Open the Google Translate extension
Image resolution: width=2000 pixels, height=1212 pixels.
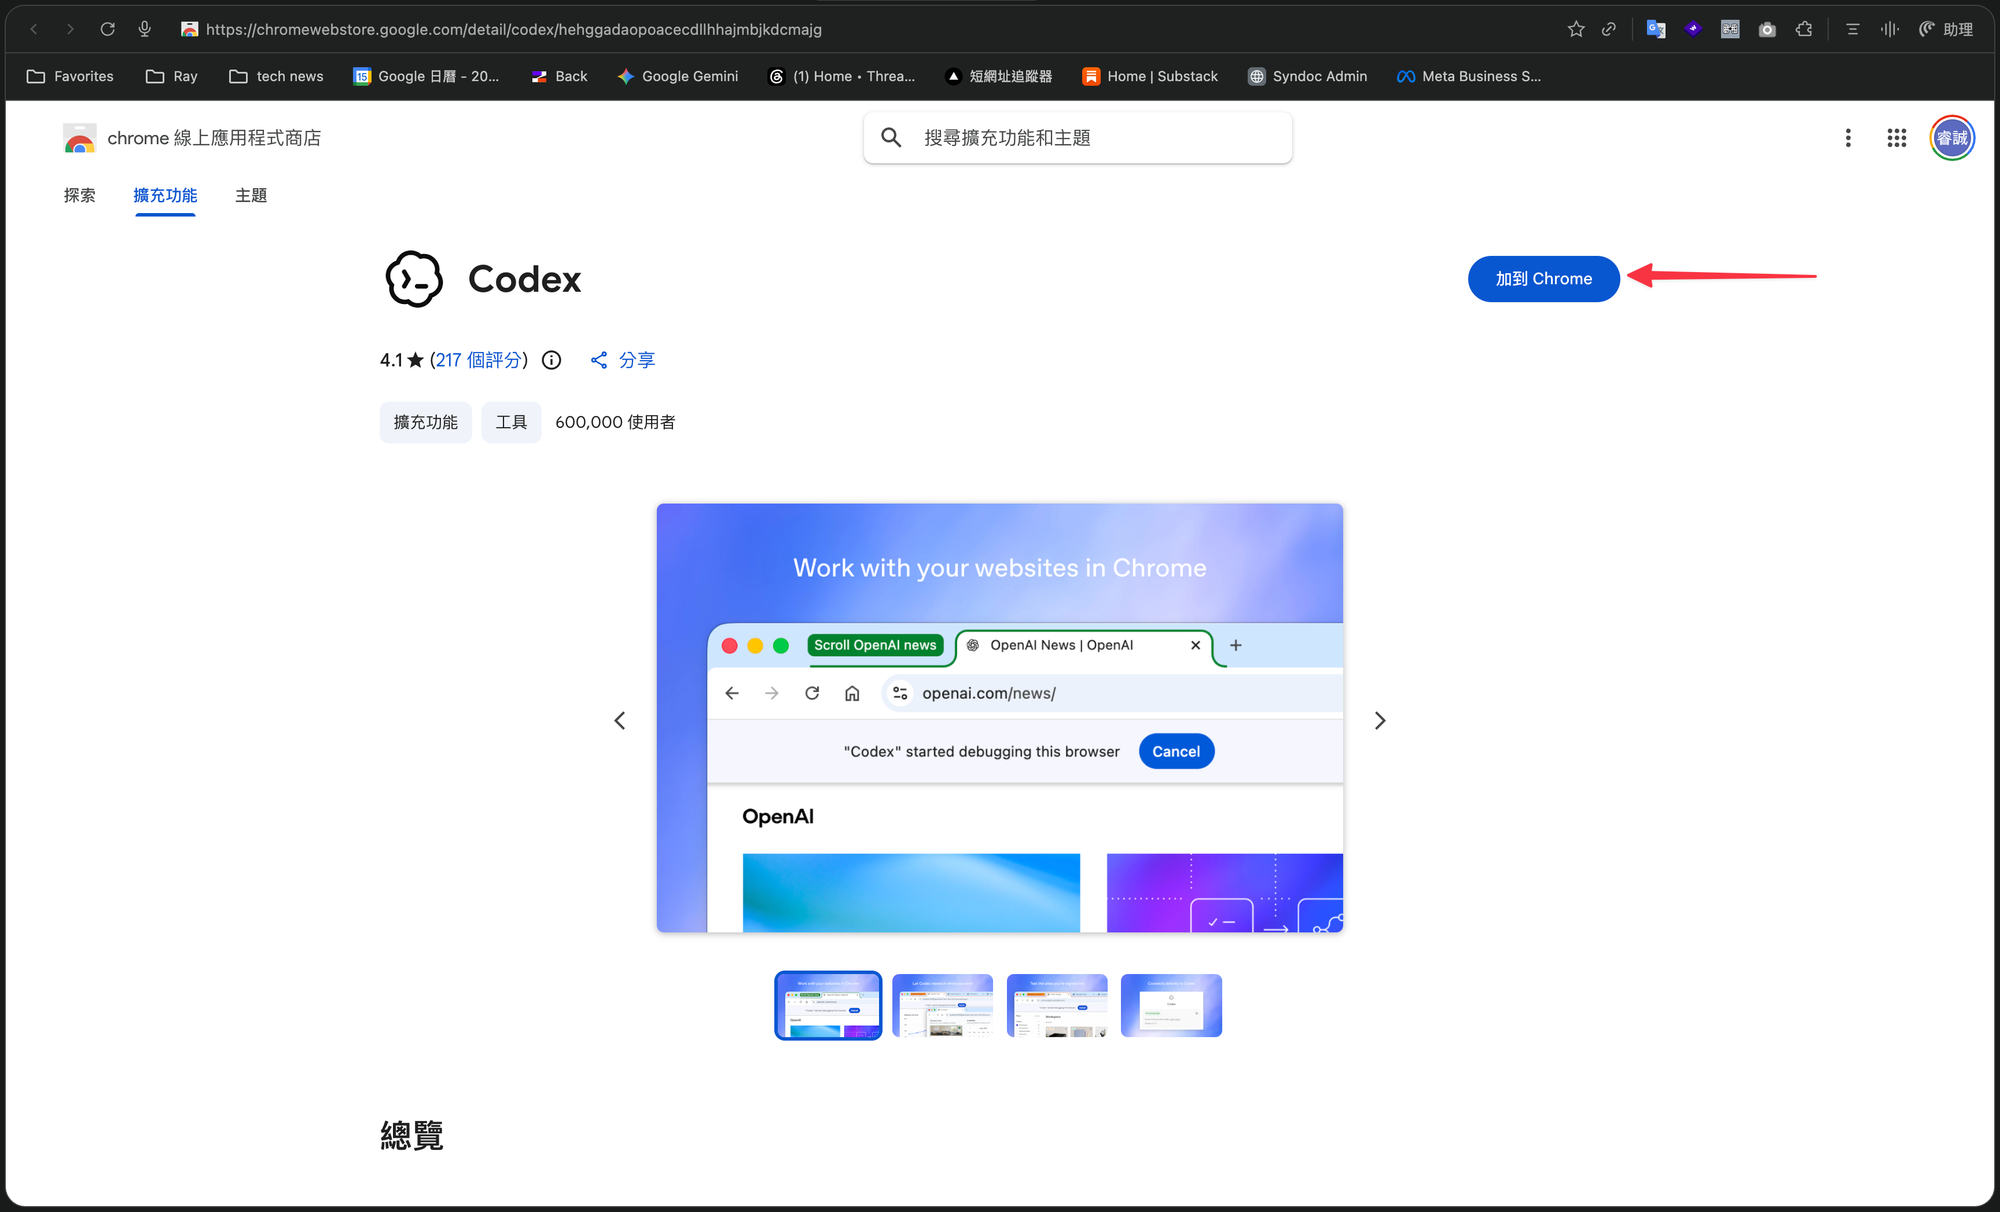point(1656,29)
